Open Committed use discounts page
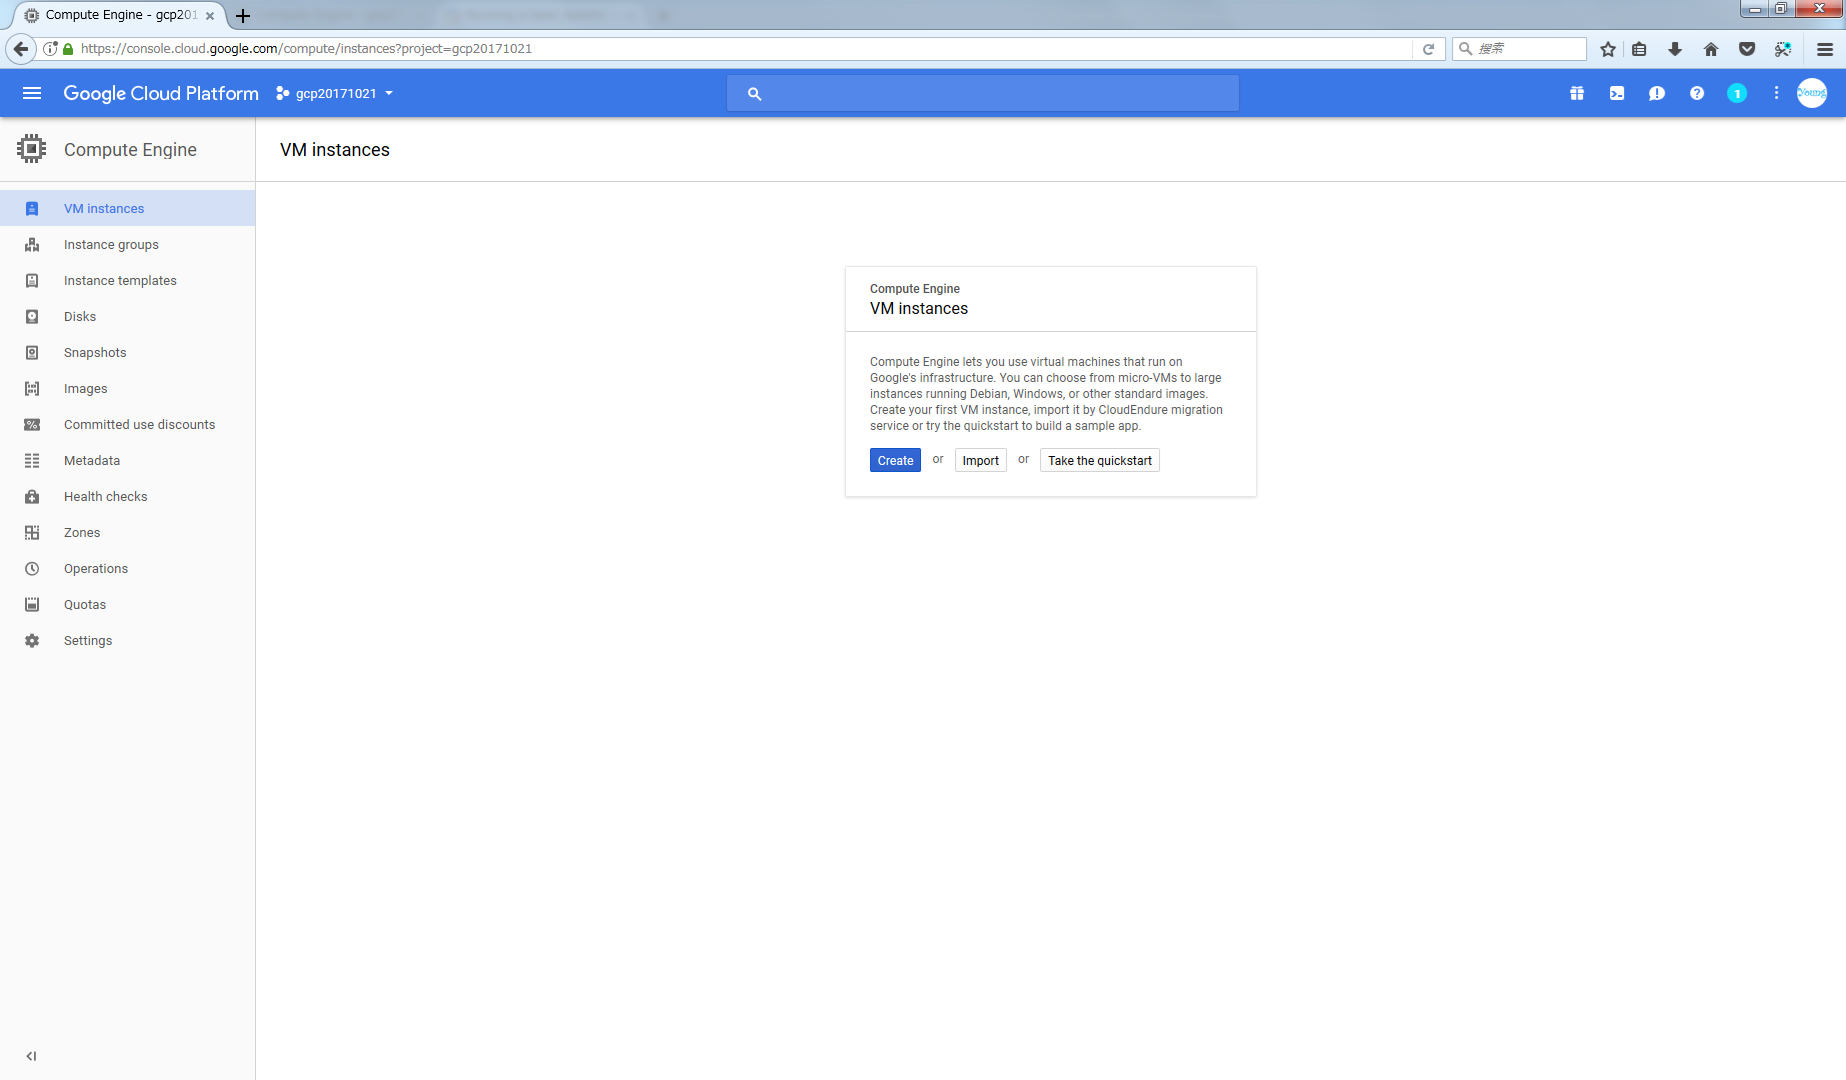This screenshot has width=1846, height=1080. [x=128, y=424]
